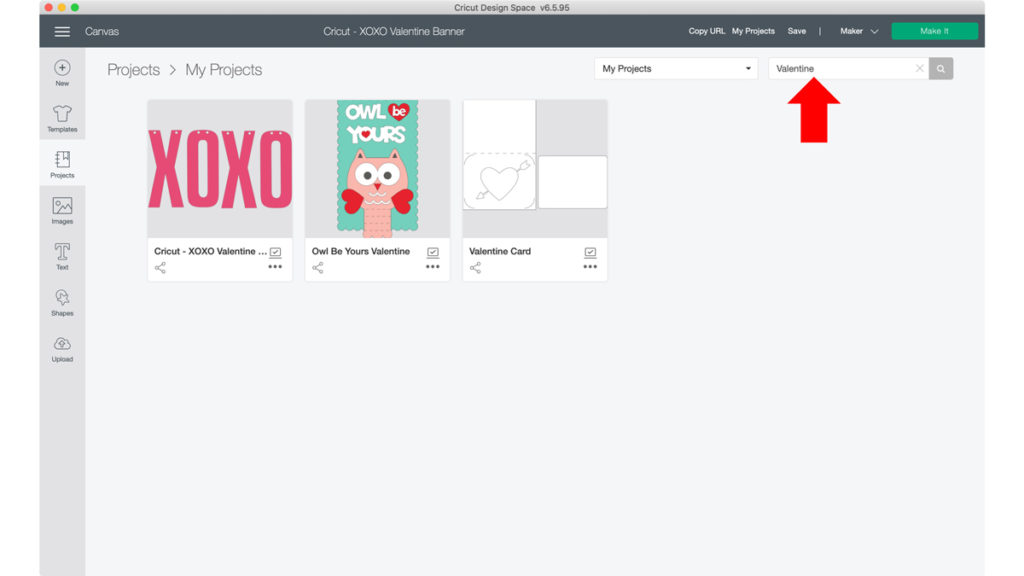This screenshot has width=1024, height=576.
Task: Open the Maker machine dropdown
Action: click(x=859, y=31)
